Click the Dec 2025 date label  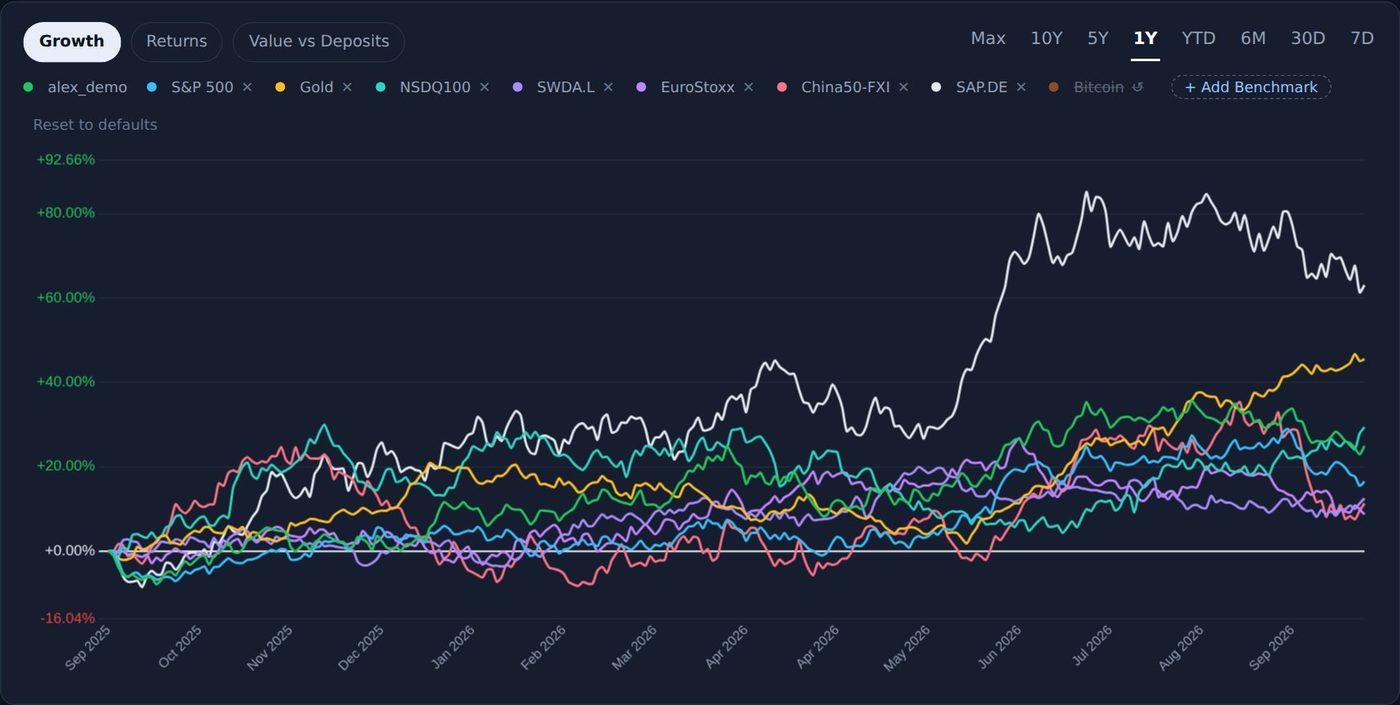361,647
